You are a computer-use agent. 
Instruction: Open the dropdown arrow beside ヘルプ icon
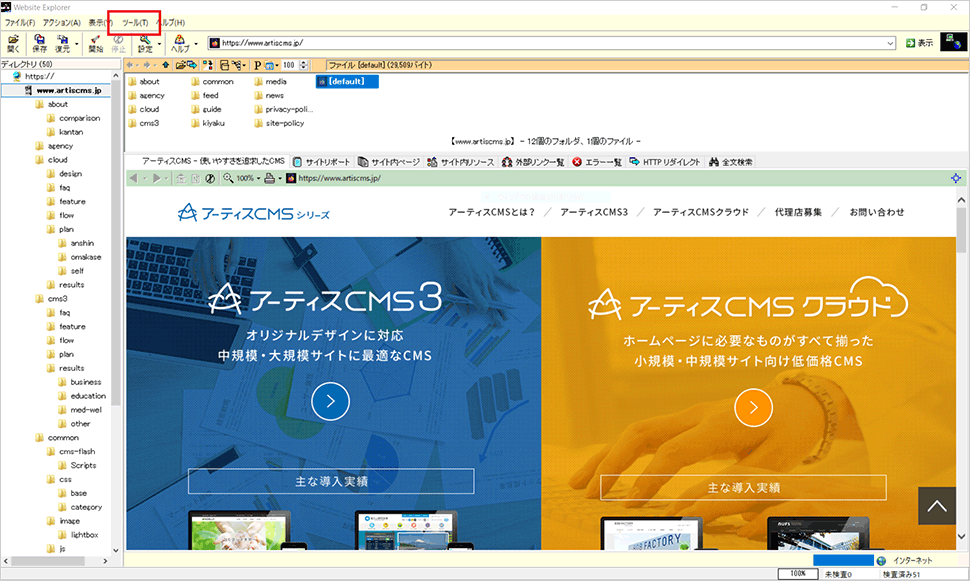[x=195, y=44]
